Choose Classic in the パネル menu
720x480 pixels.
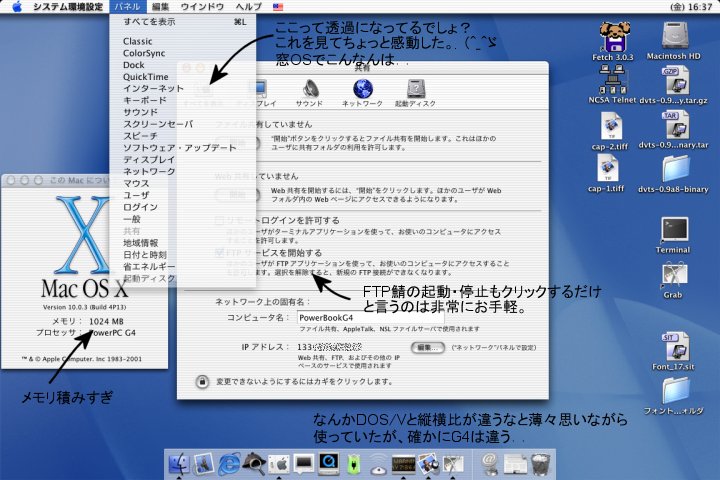click(183, 41)
